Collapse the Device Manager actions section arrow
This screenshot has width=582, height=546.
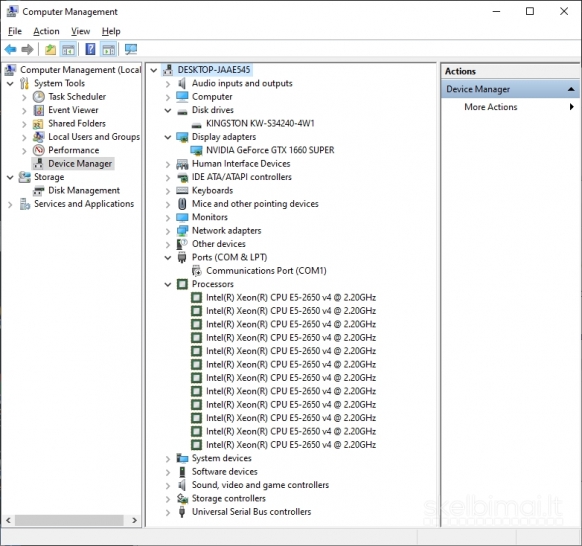coord(571,89)
